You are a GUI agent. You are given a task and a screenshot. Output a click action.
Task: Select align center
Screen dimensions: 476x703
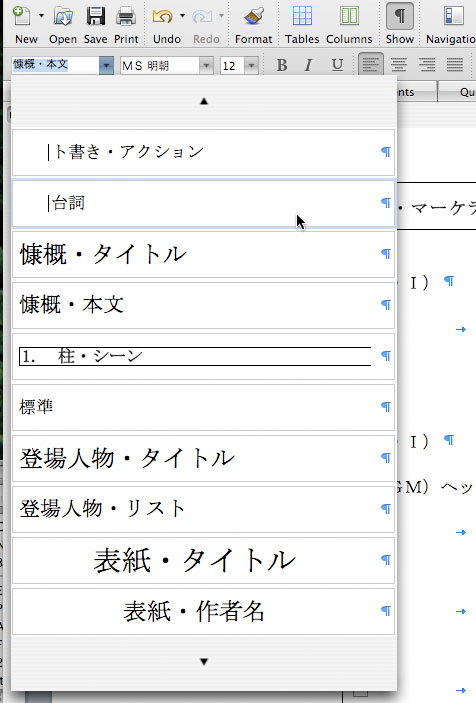coord(398,65)
